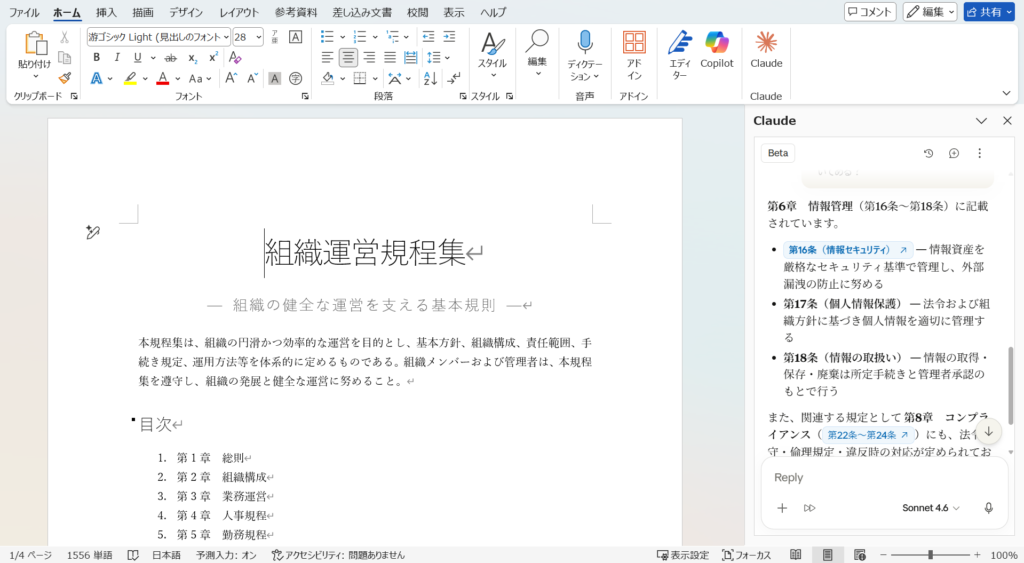Switch to the 挿入 ribbon tab
Image resolution: width=1024 pixels, height=563 pixels.
point(106,12)
